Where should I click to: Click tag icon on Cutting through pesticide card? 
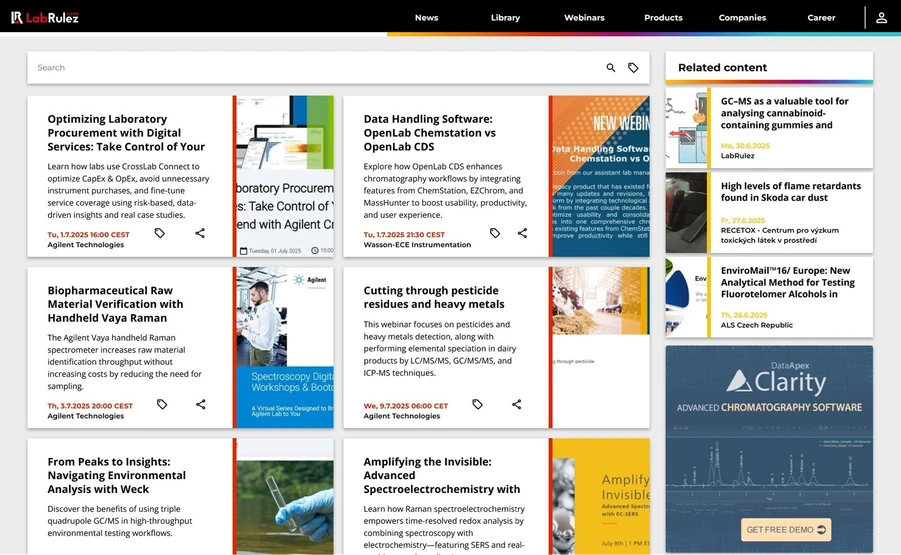pyautogui.click(x=478, y=404)
